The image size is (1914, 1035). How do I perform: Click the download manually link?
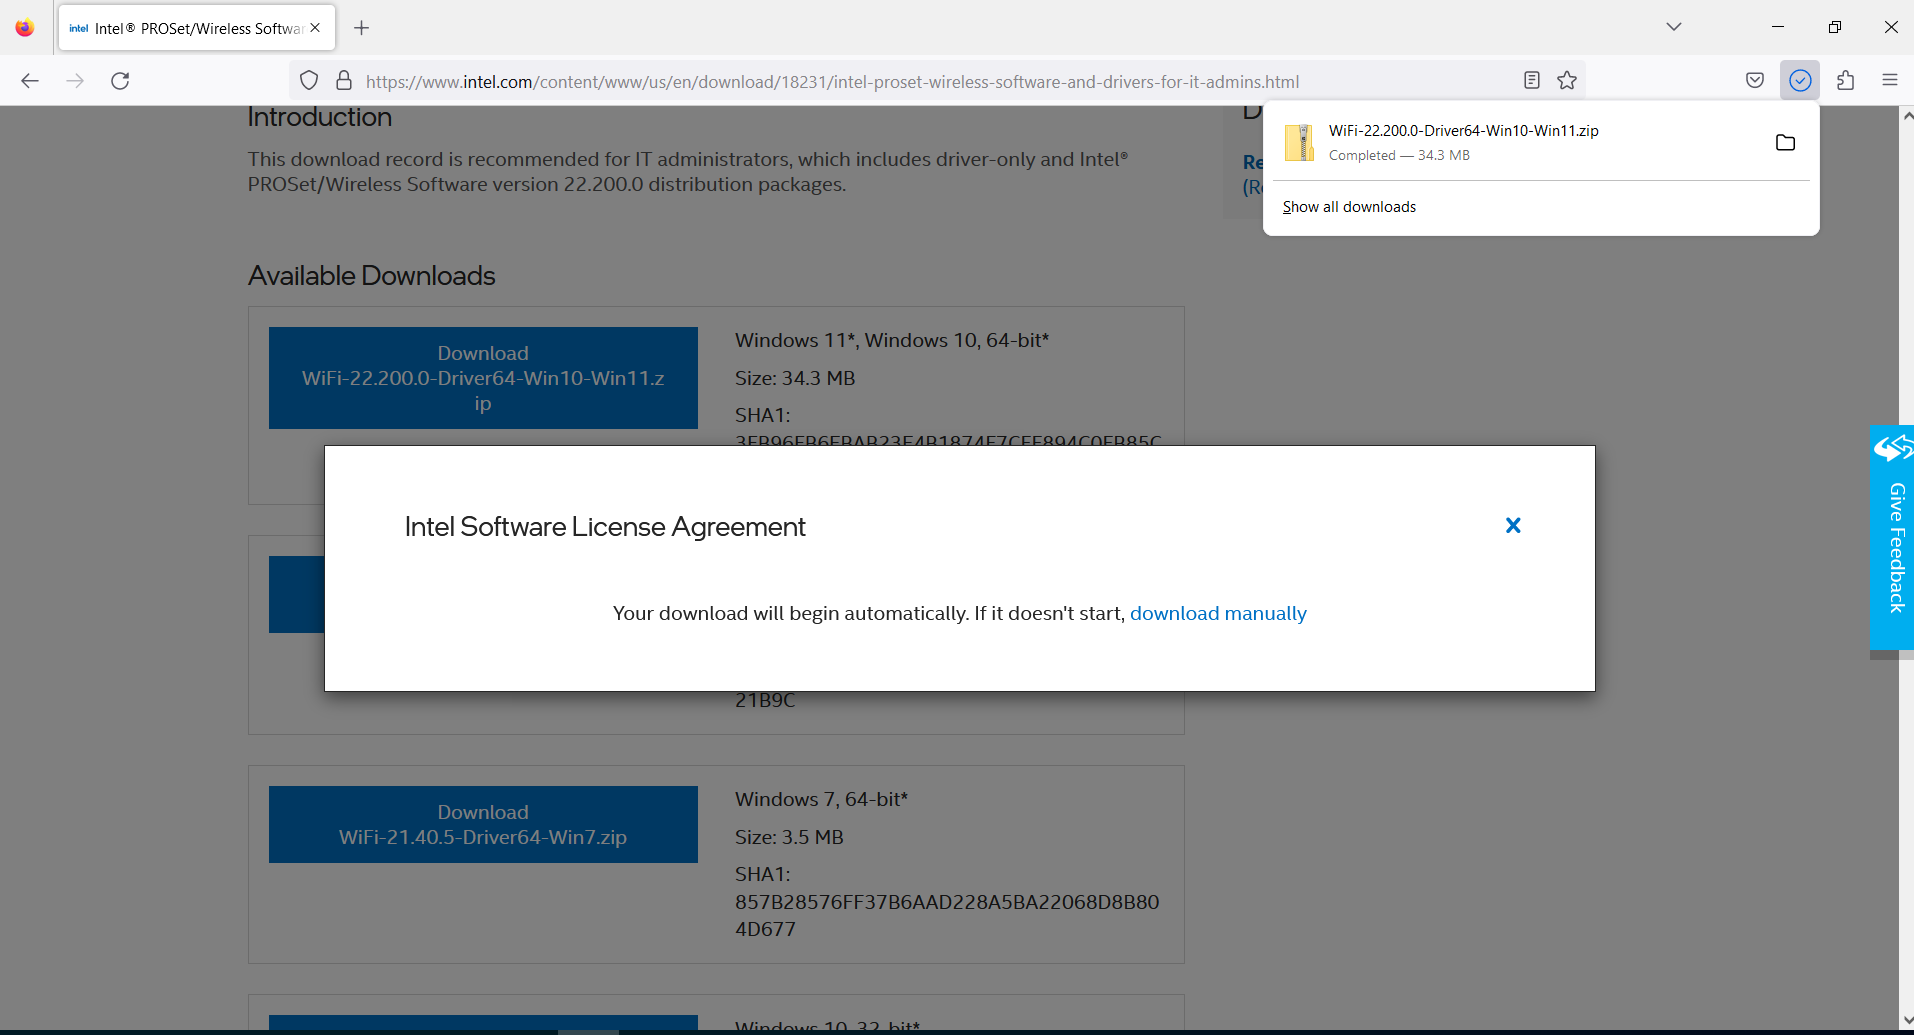[x=1218, y=613]
